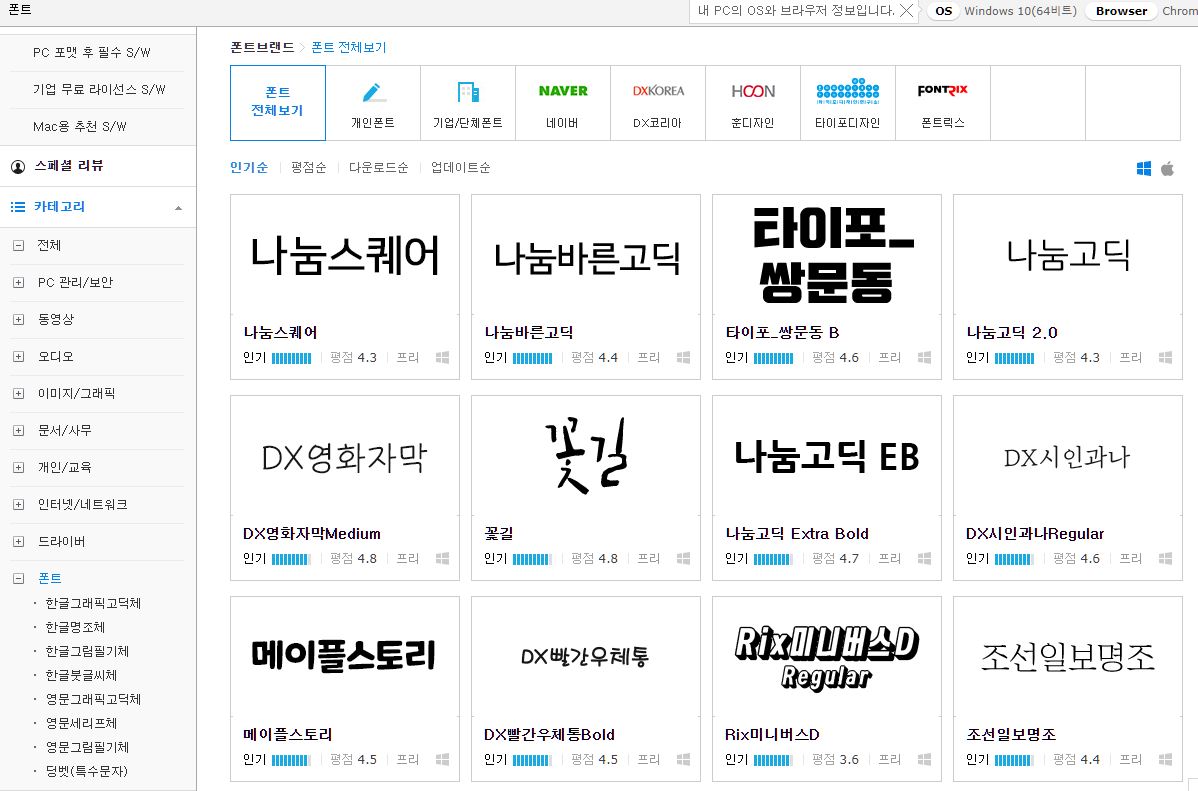Image resolution: width=1198 pixels, height=791 pixels.
Task: Sort by 인기순
Action: (249, 167)
